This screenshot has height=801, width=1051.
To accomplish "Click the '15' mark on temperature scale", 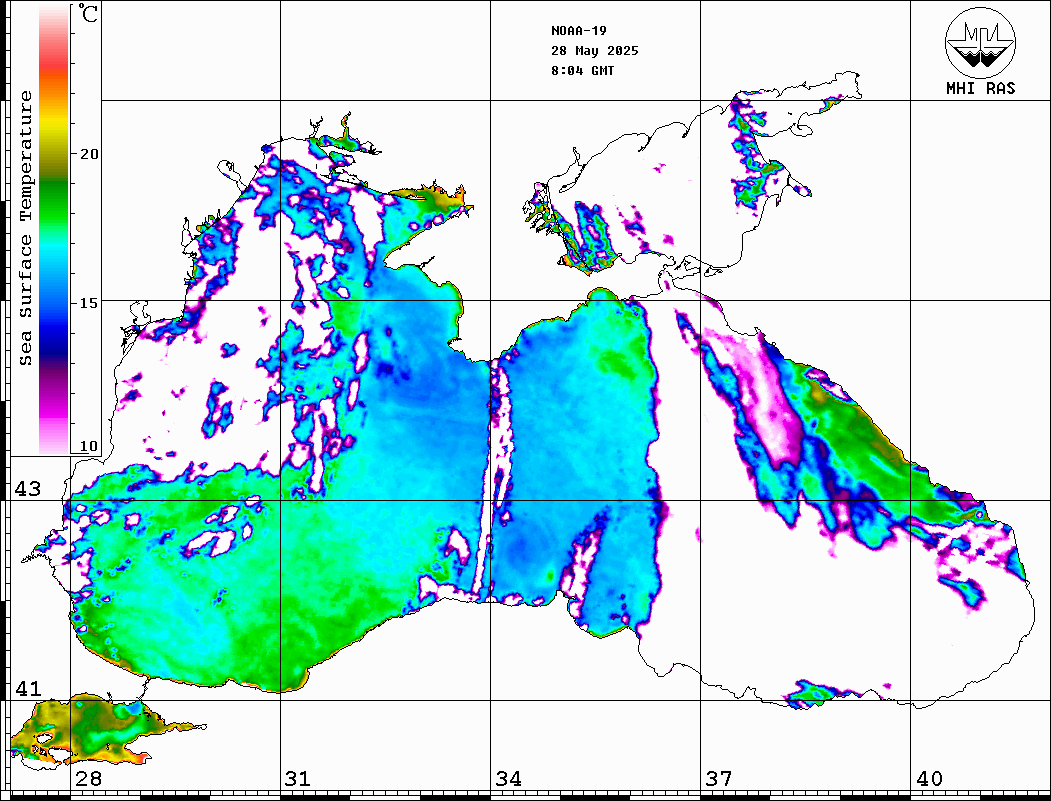I will pos(88,303).
